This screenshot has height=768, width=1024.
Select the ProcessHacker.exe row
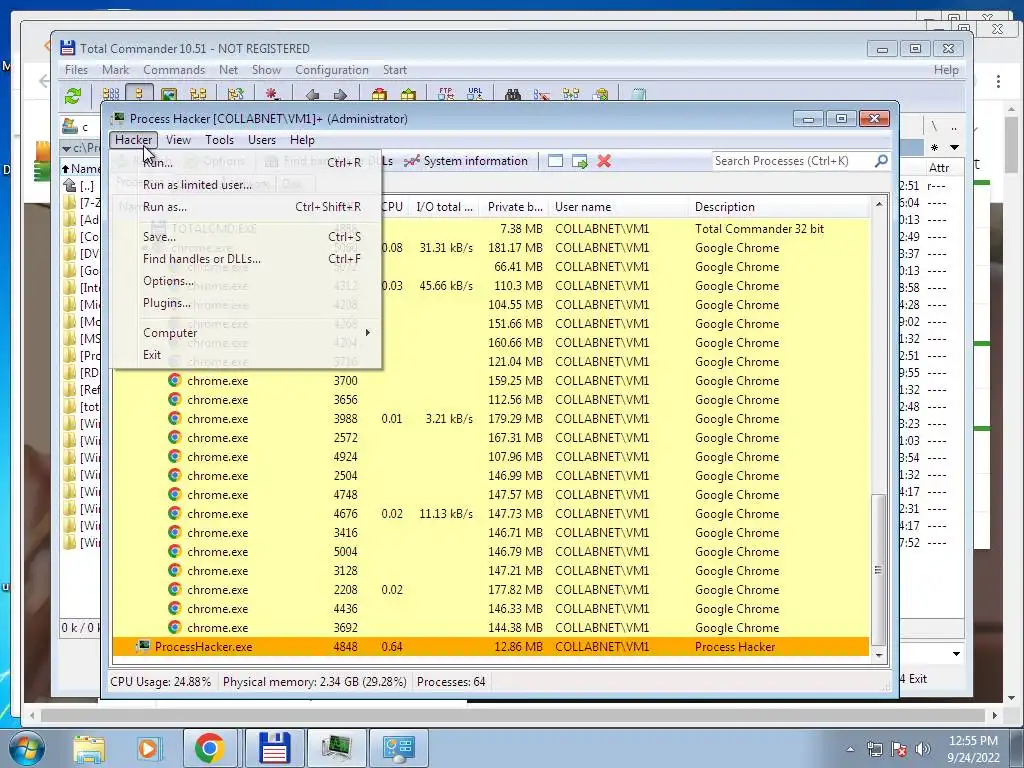coord(491,647)
